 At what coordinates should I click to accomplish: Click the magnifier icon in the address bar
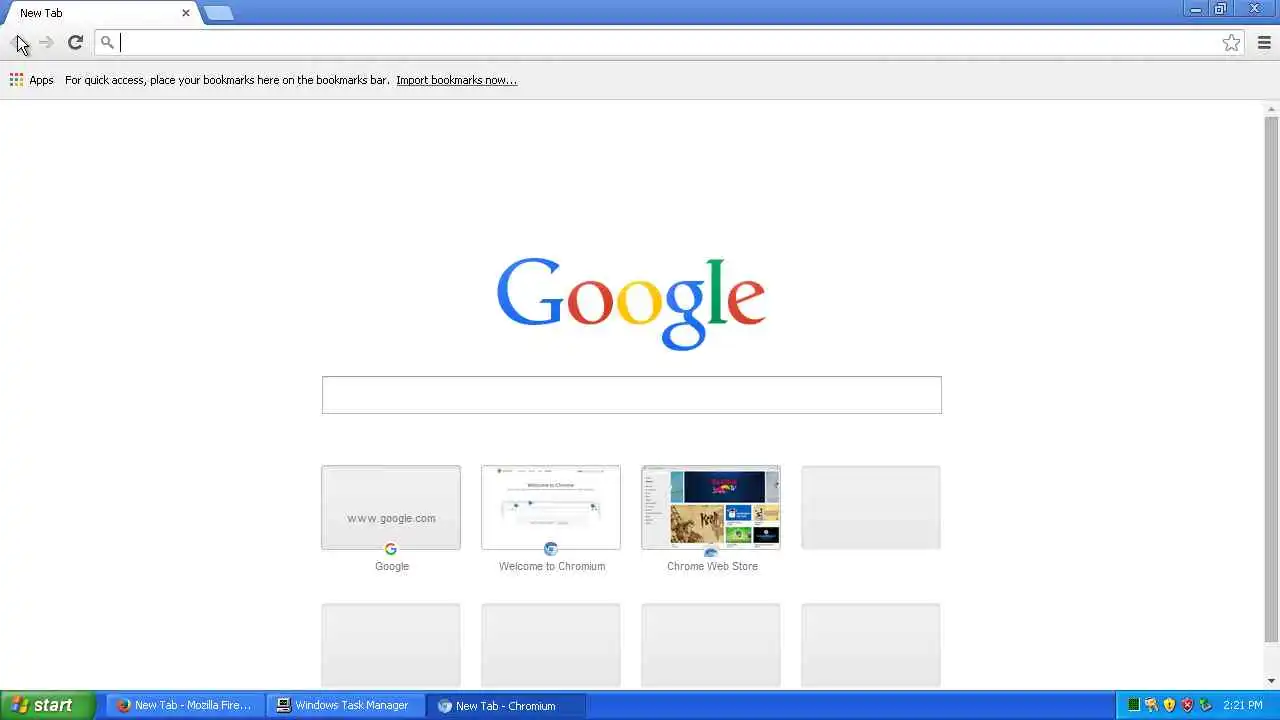tap(107, 42)
